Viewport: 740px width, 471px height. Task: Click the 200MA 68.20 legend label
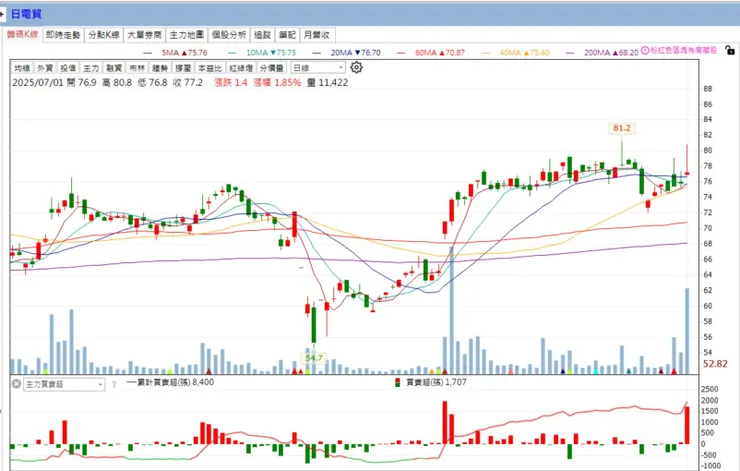pos(611,52)
